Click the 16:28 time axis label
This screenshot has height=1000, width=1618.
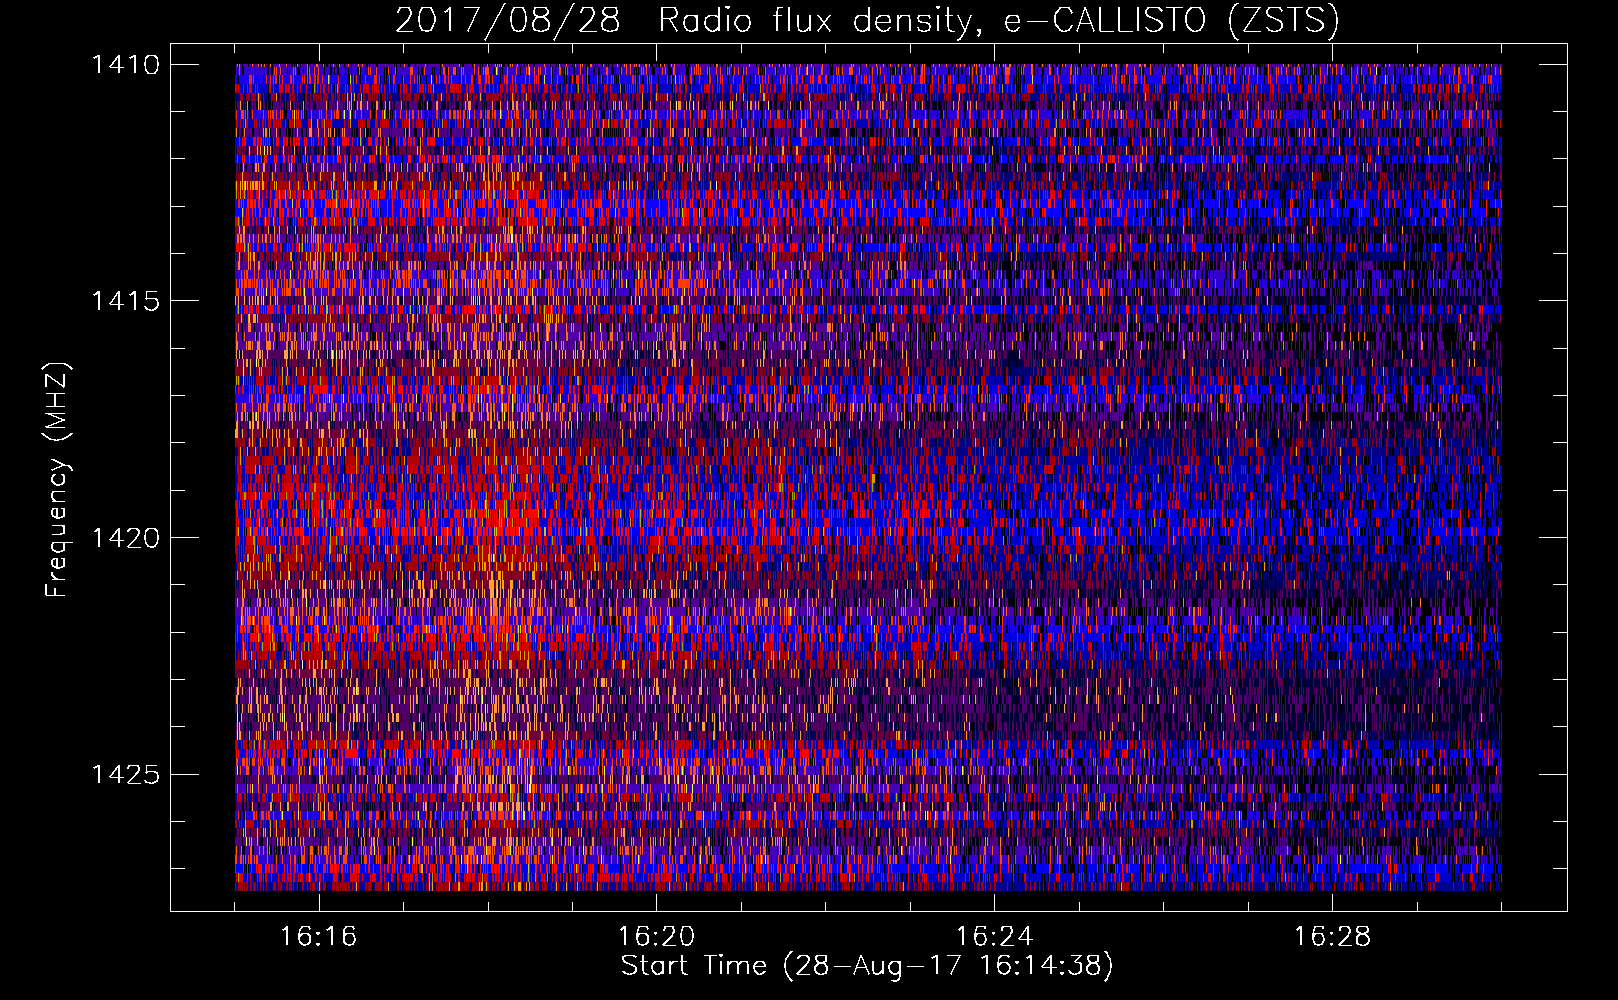[x=1333, y=937]
